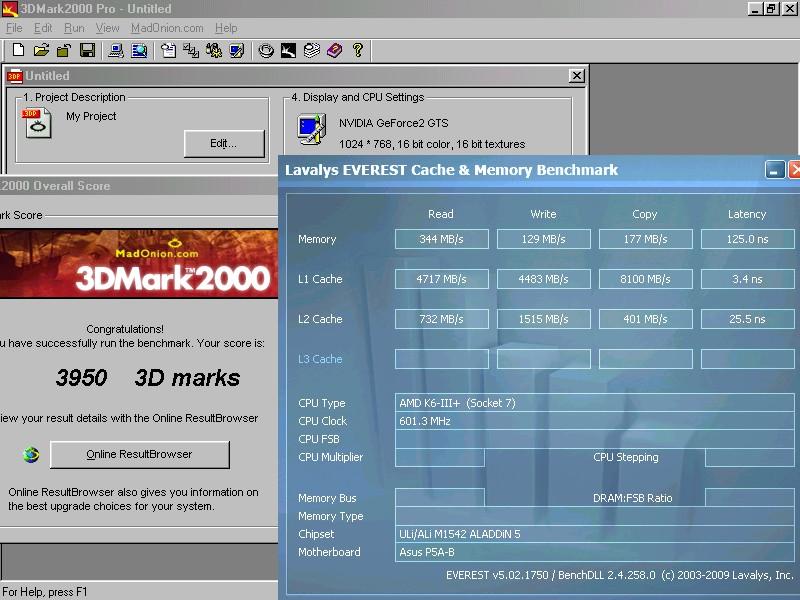This screenshot has width=800, height=600.
Task: Click the Save floppy disk icon
Action: coord(87,50)
